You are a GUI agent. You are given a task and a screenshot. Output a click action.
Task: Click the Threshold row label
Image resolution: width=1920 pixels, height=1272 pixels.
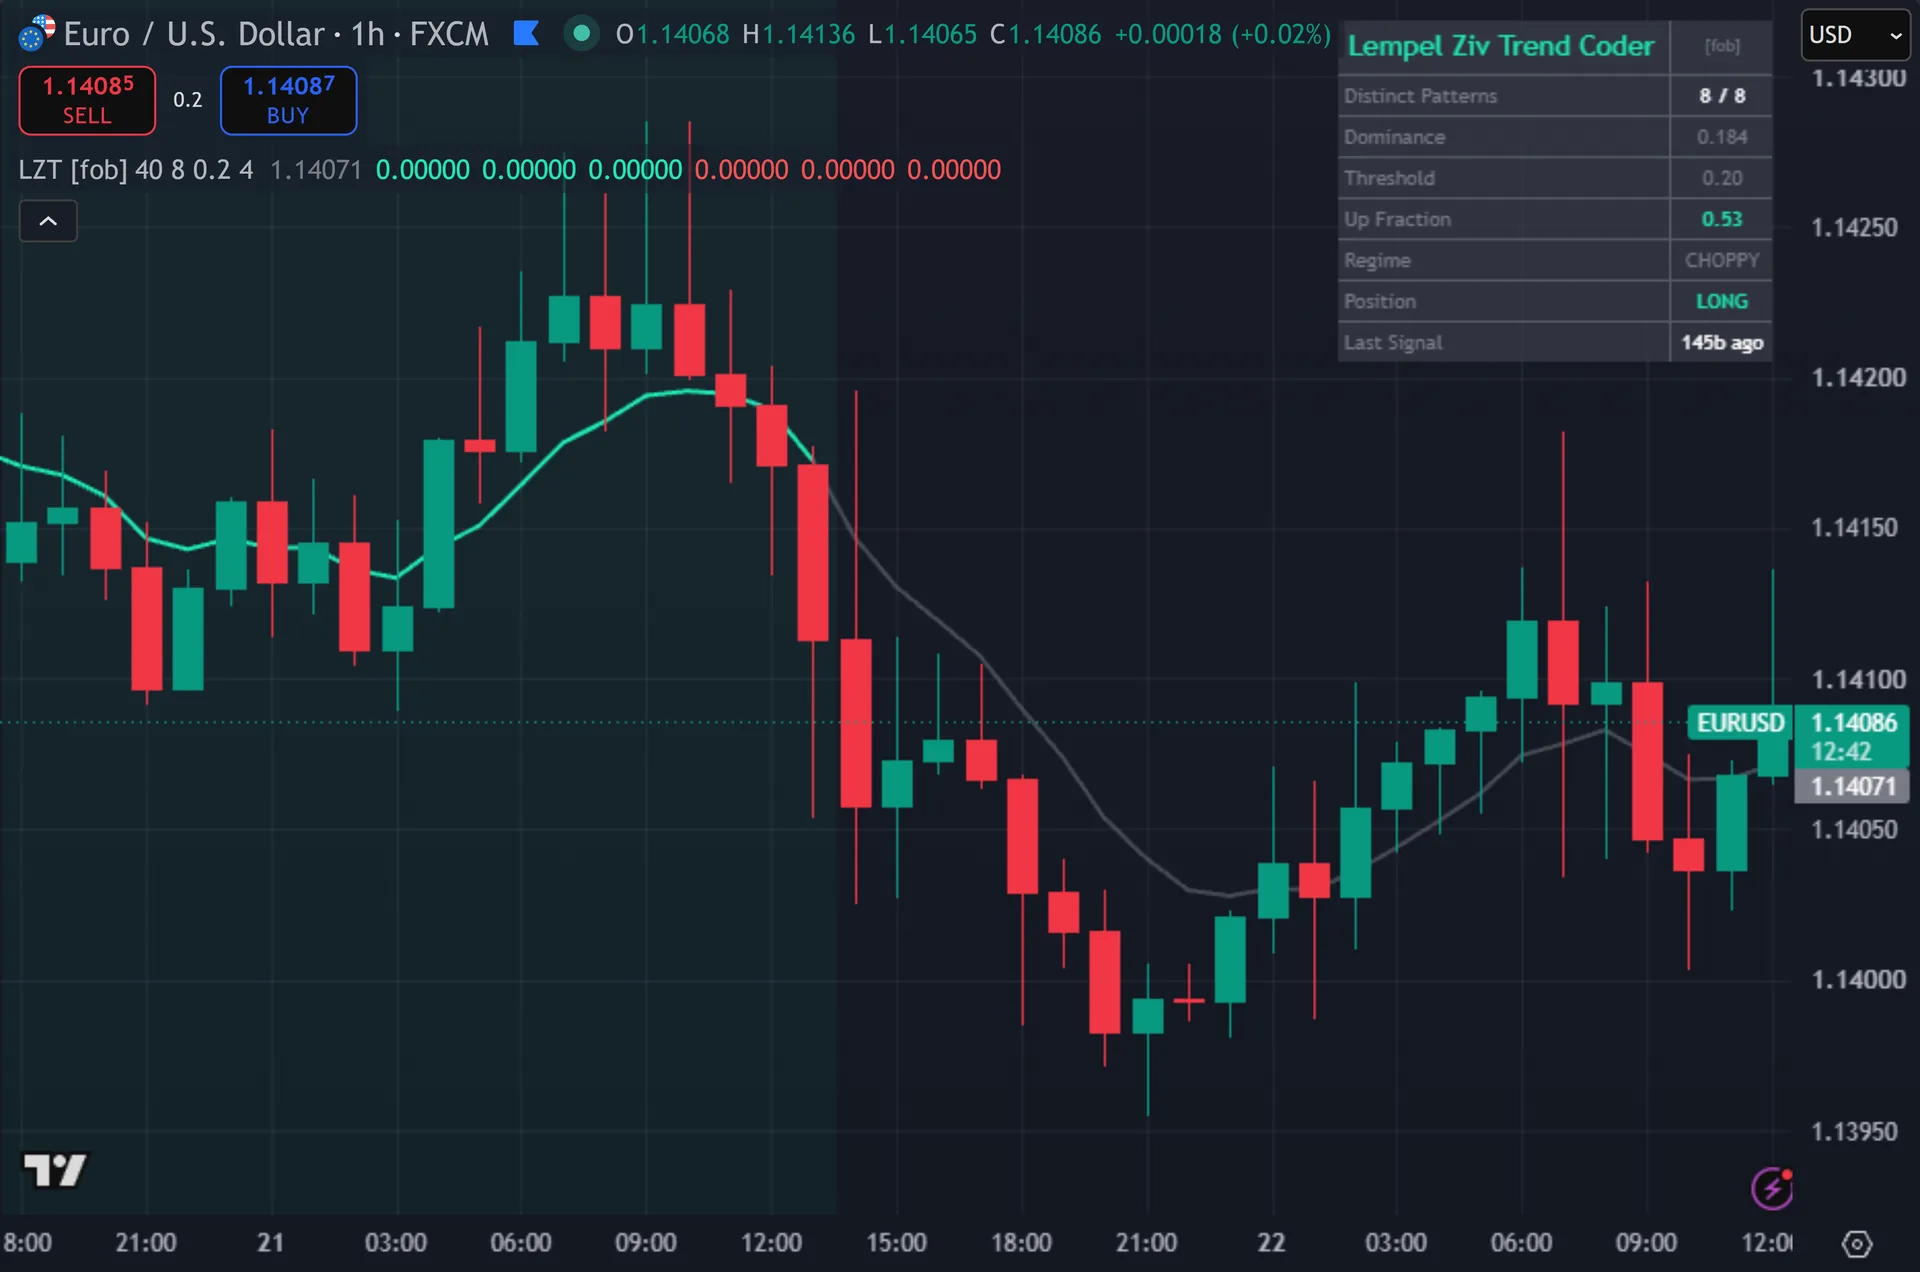1389,178
